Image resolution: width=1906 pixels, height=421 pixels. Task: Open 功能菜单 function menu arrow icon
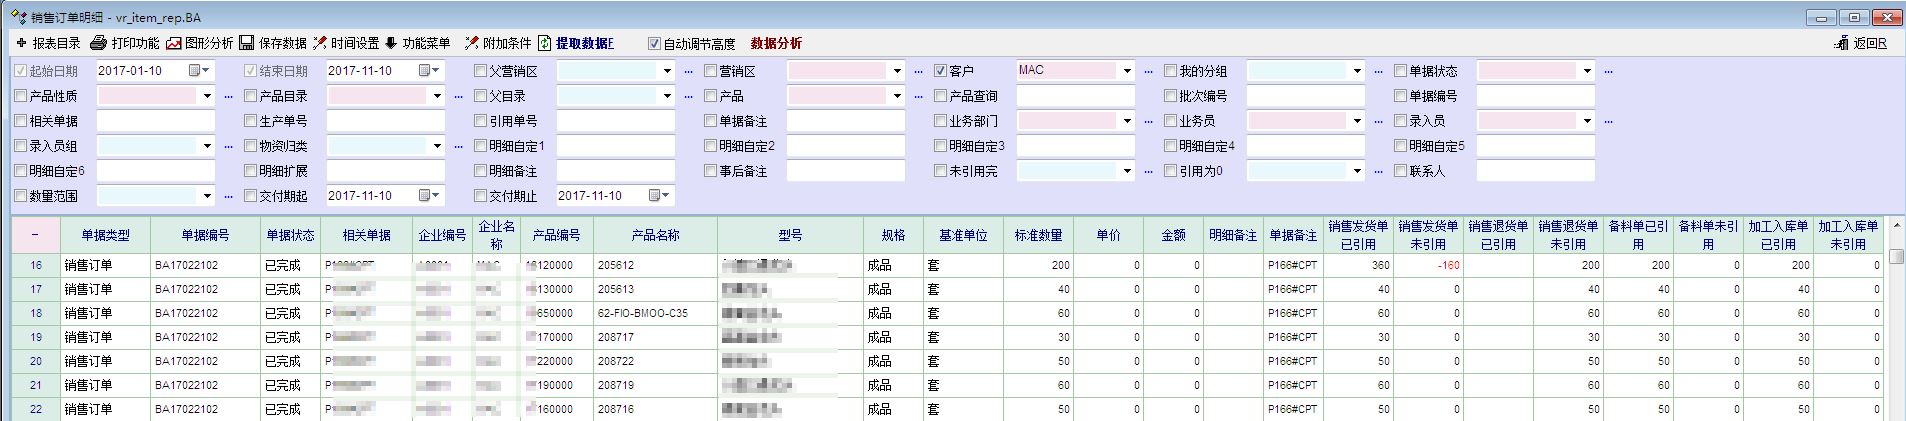coord(391,43)
